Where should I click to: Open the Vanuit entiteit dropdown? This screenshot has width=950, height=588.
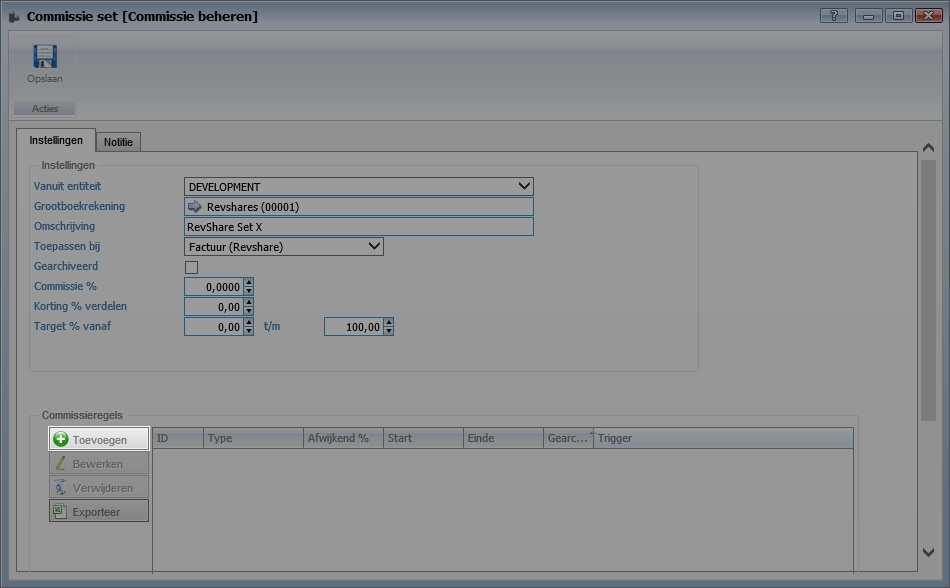click(524, 187)
